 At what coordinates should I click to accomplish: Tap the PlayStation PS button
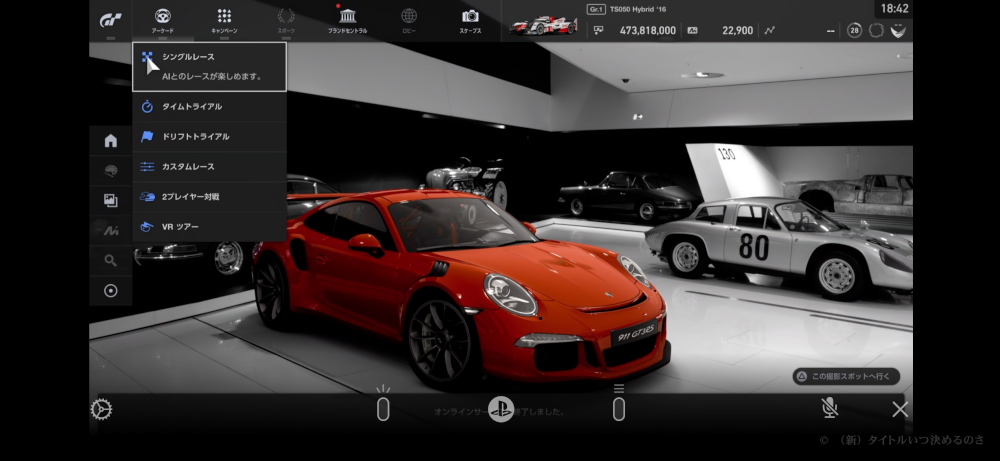pos(501,409)
